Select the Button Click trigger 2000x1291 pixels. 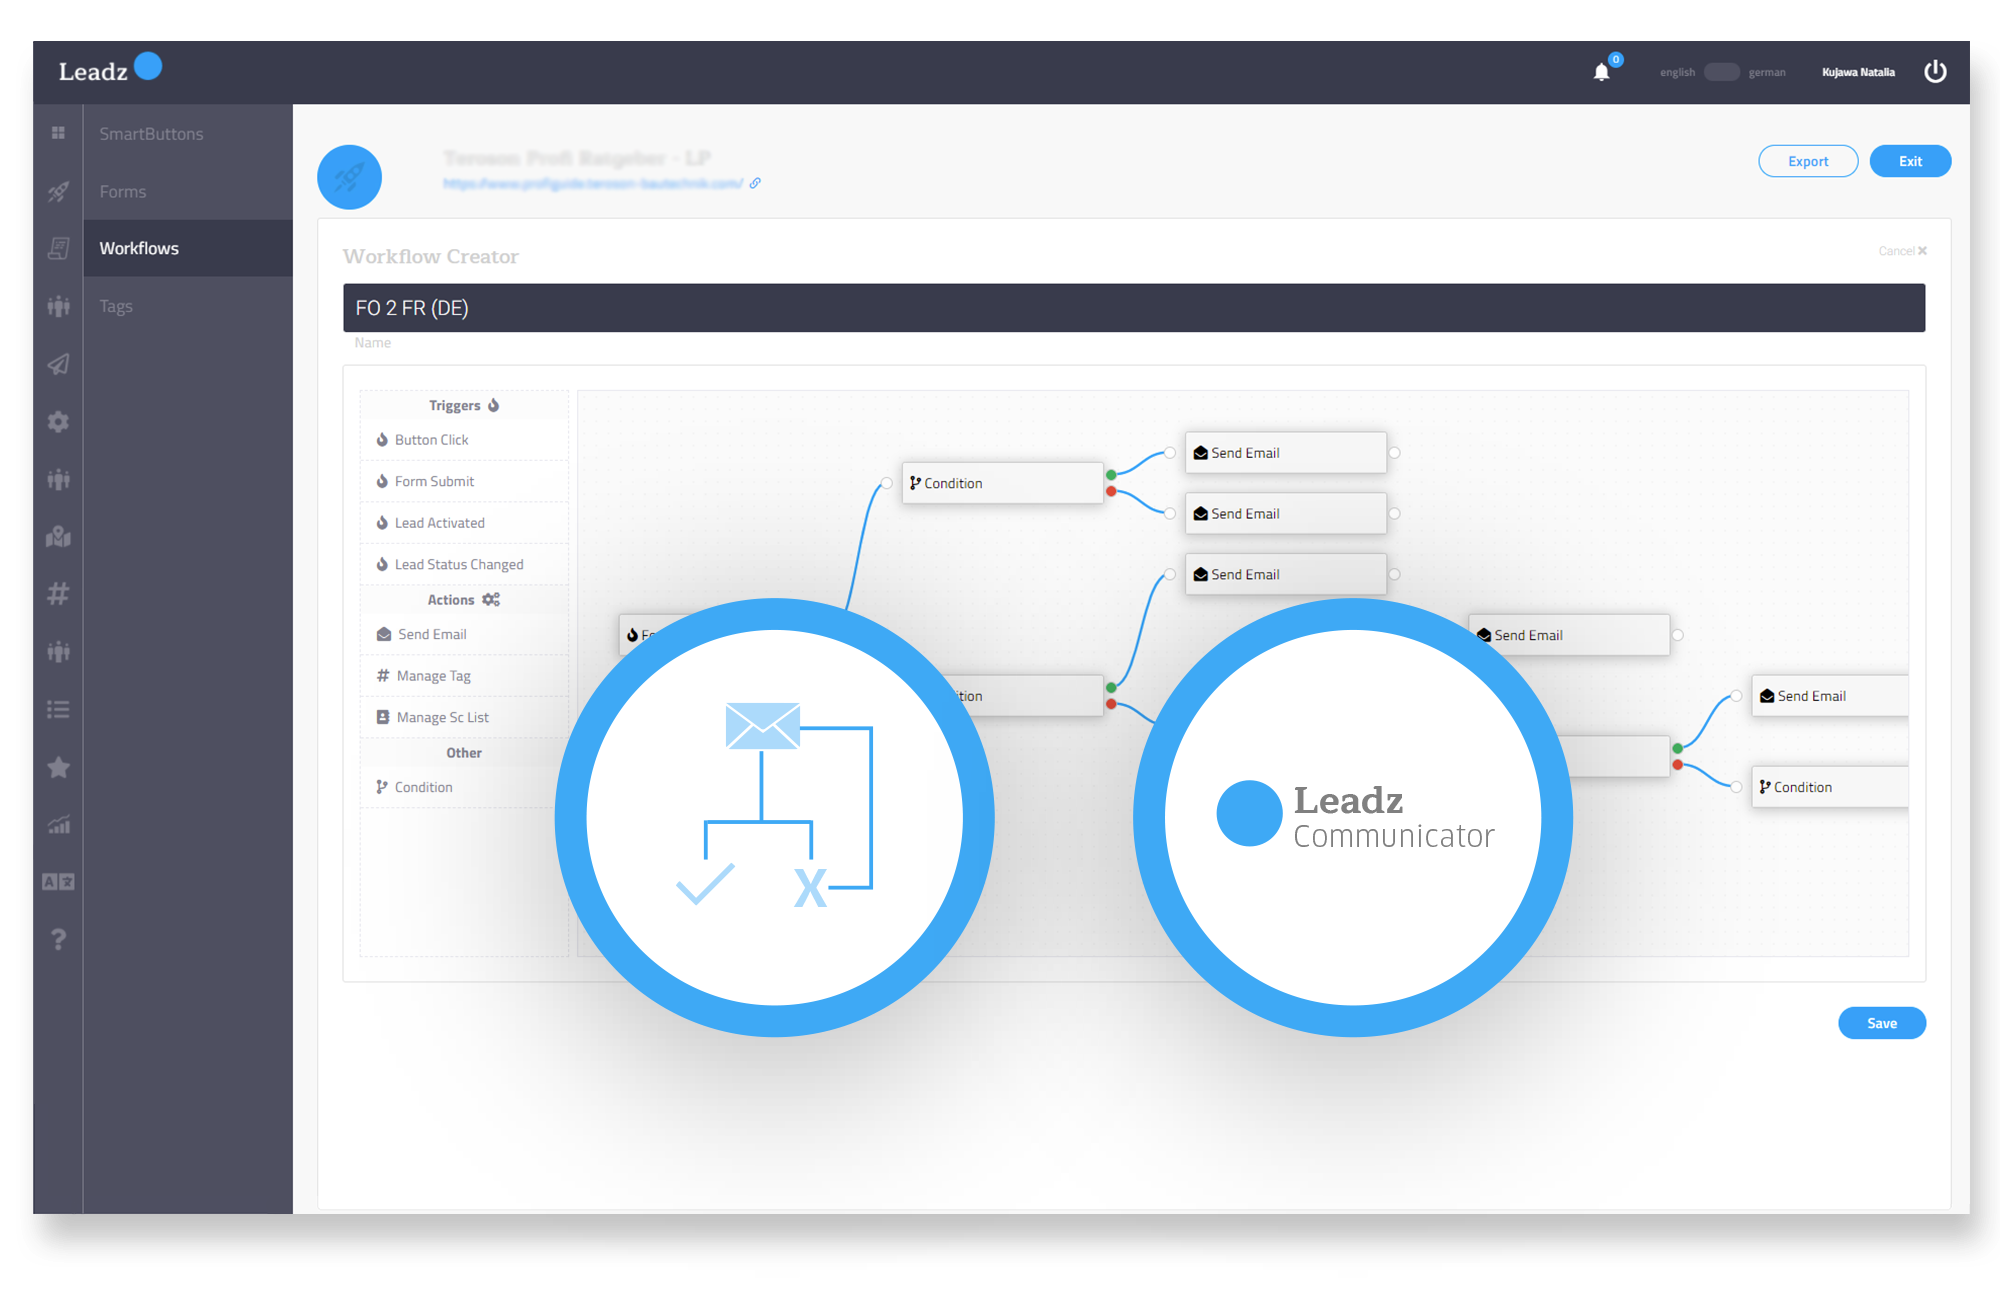point(464,440)
